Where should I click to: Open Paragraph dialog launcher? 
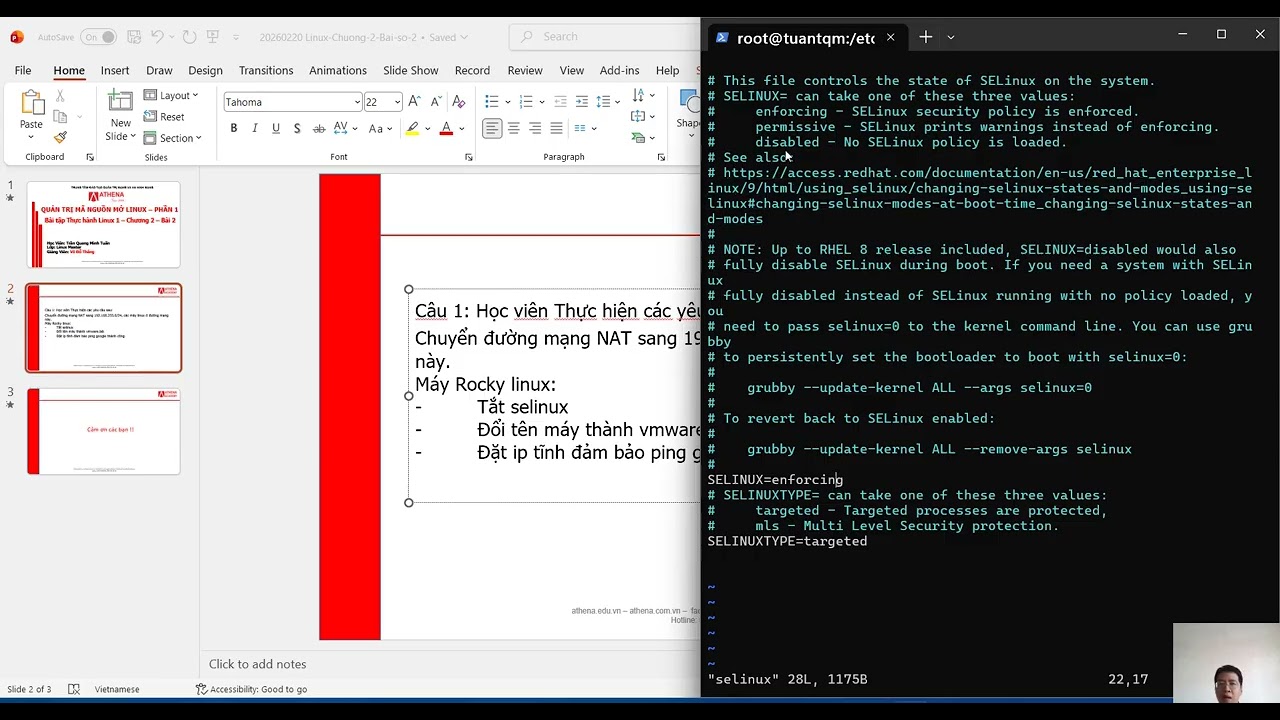[x=661, y=158]
